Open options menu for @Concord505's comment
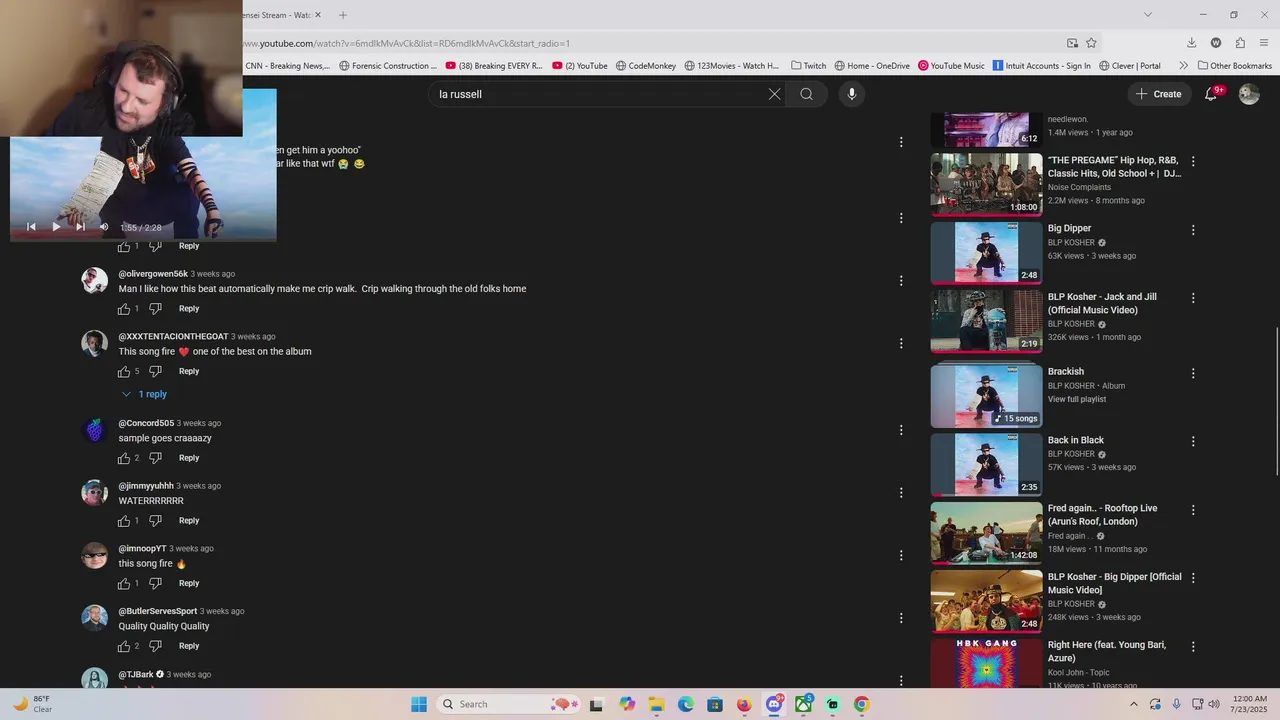 point(901,430)
